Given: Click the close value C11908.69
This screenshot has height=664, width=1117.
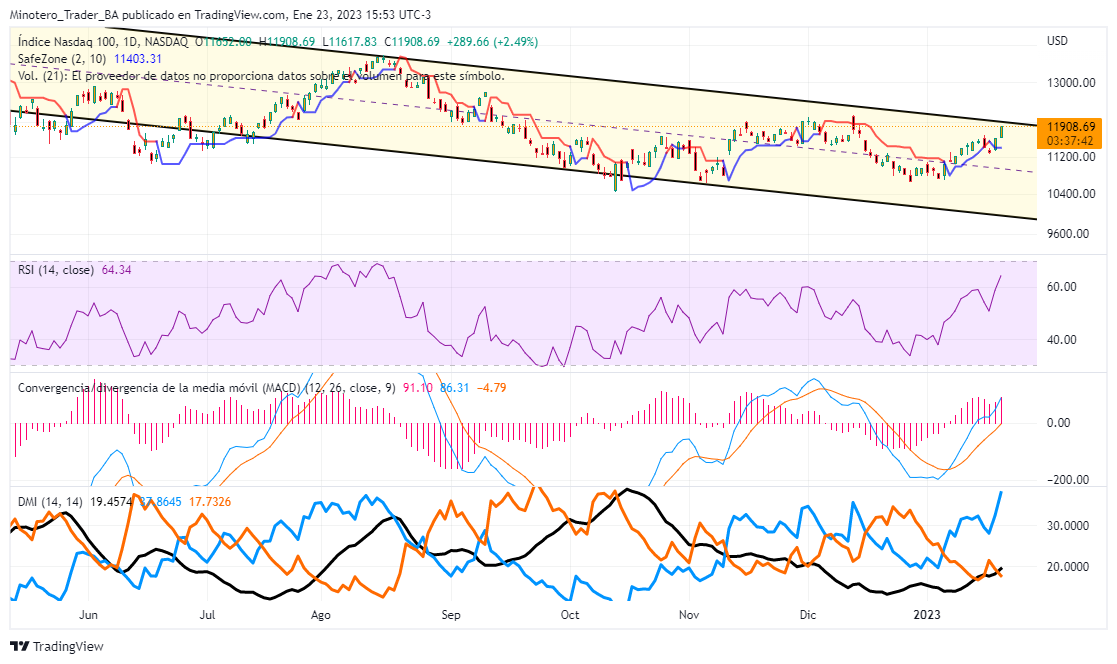Looking at the screenshot, I should click(x=412, y=42).
